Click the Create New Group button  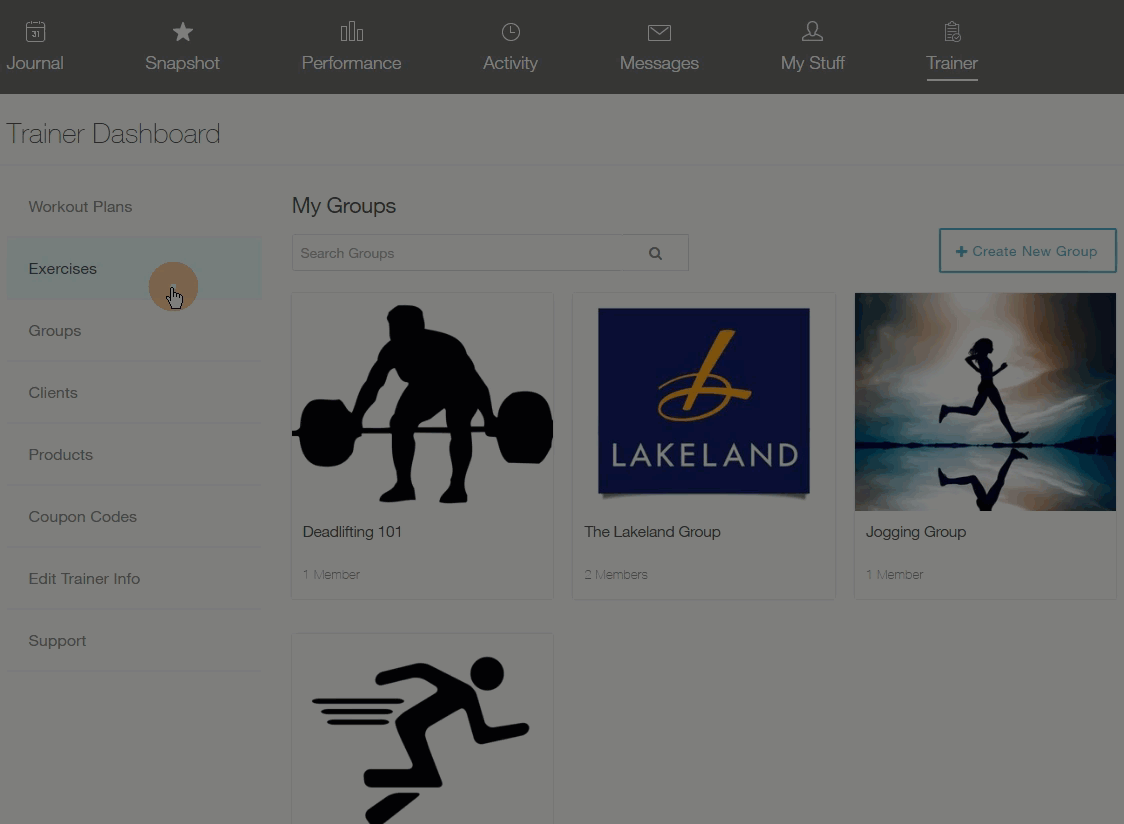click(1027, 251)
